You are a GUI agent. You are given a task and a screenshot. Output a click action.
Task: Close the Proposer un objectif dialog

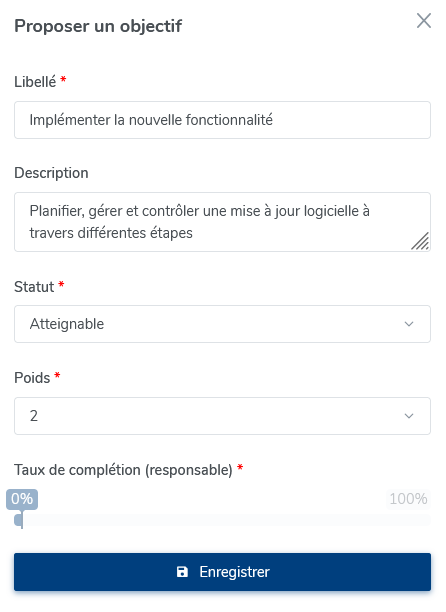(x=423, y=21)
